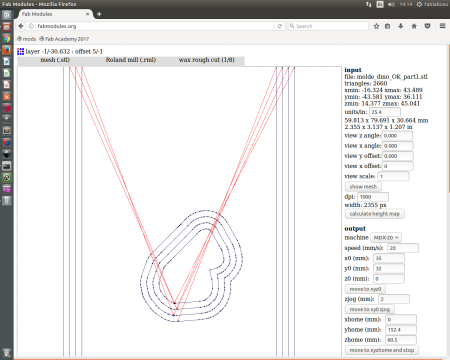Screen dimensions: 450x360
Task: Reload the page with the refresh icon
Action: coord(280,26)
